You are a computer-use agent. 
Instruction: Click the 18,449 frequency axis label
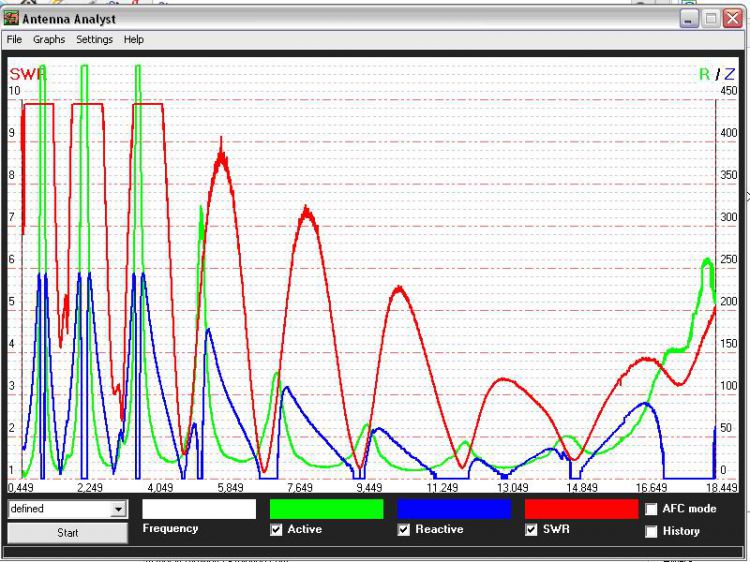coord(722,487)
